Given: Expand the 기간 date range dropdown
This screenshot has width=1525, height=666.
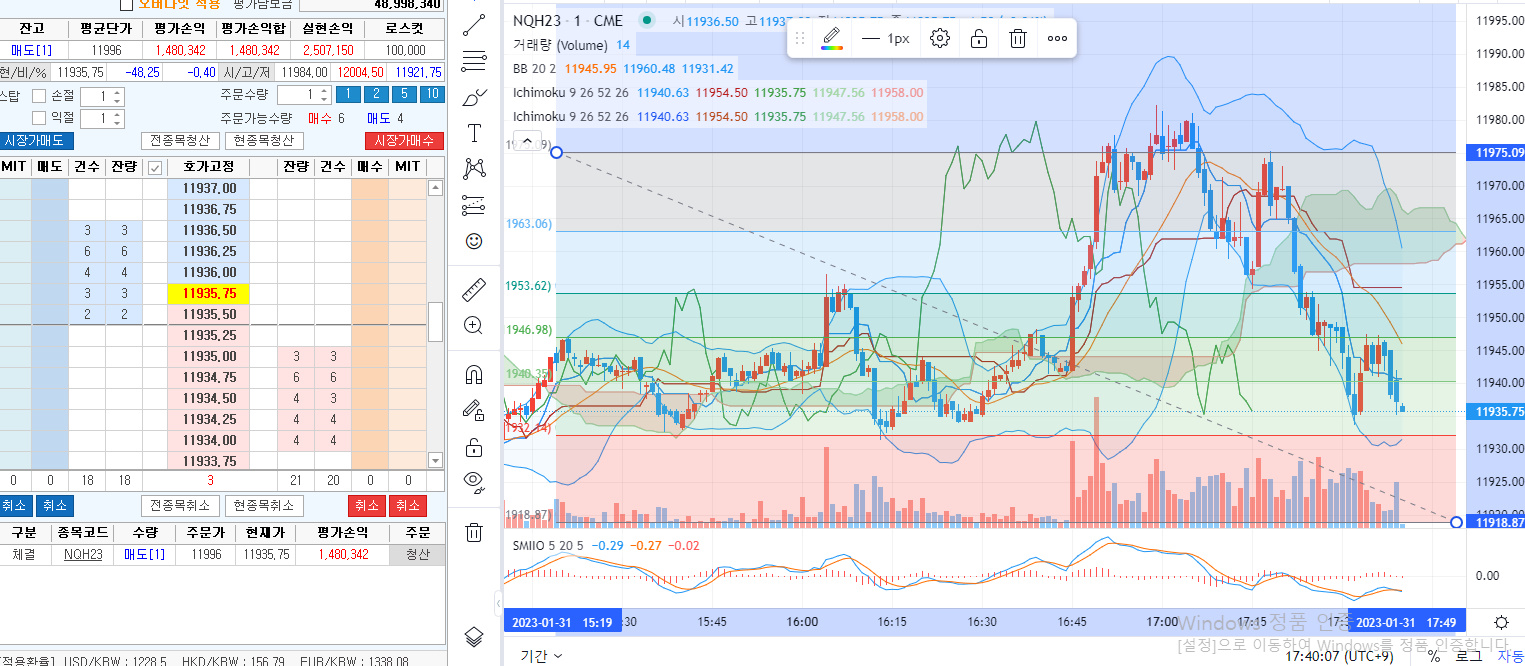Looking at the screenshot, I should [541, 655].
